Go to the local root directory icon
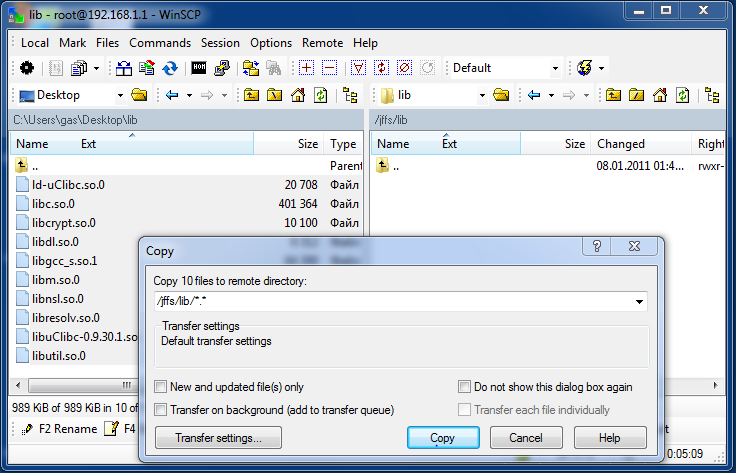This screenshot has height=473, width=736. [275, 95]
